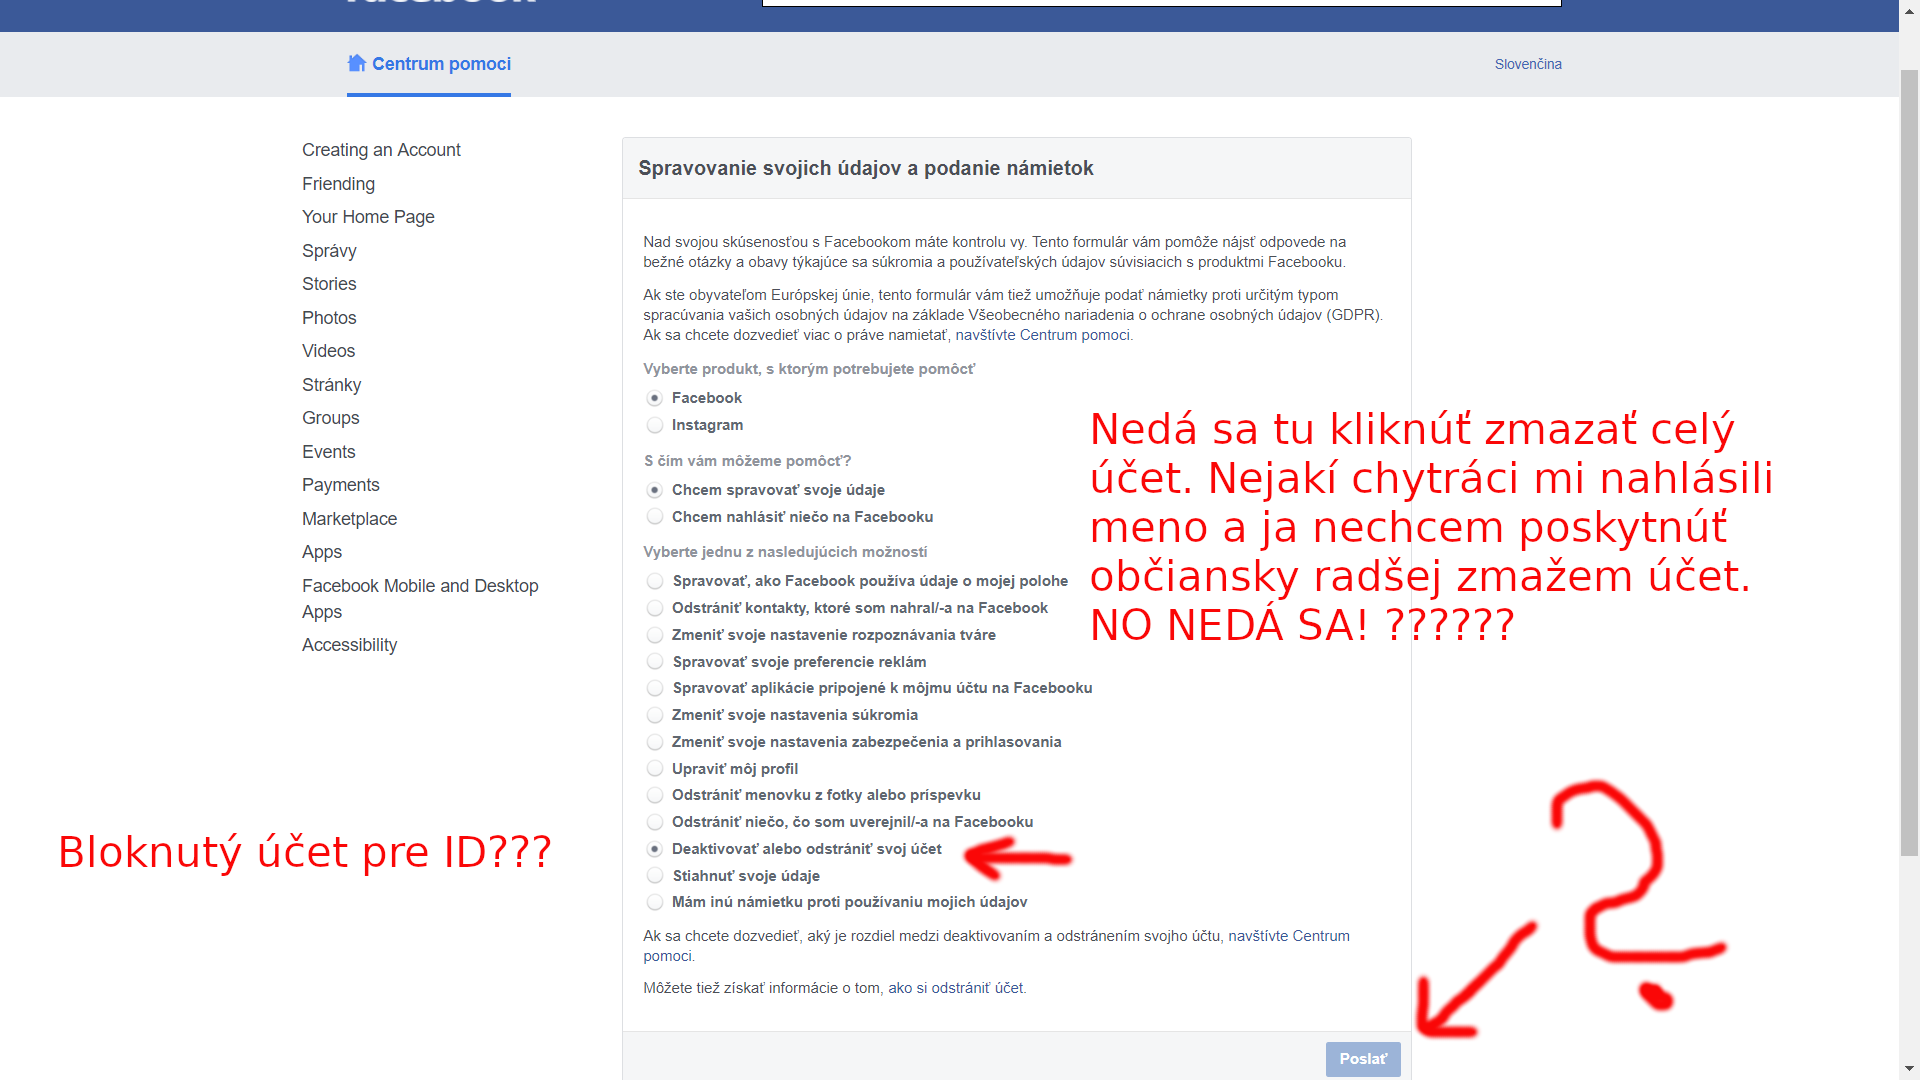Open Videos help topic
1920x1080 pixels.
(328, 351)
